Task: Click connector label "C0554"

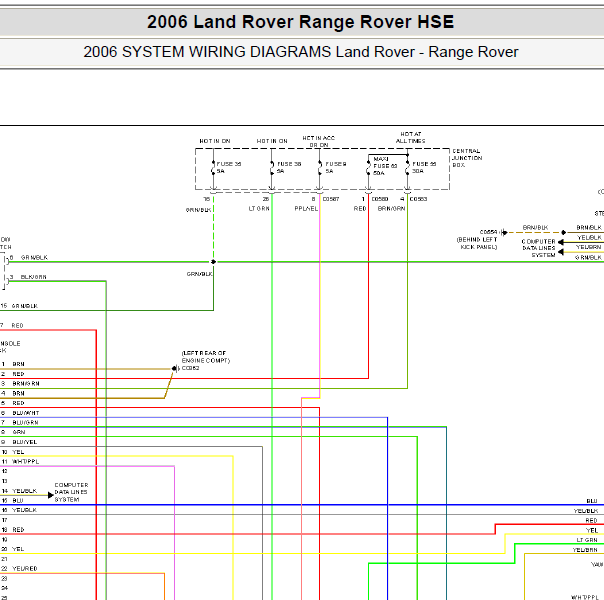Action: [x=488, y=232]
